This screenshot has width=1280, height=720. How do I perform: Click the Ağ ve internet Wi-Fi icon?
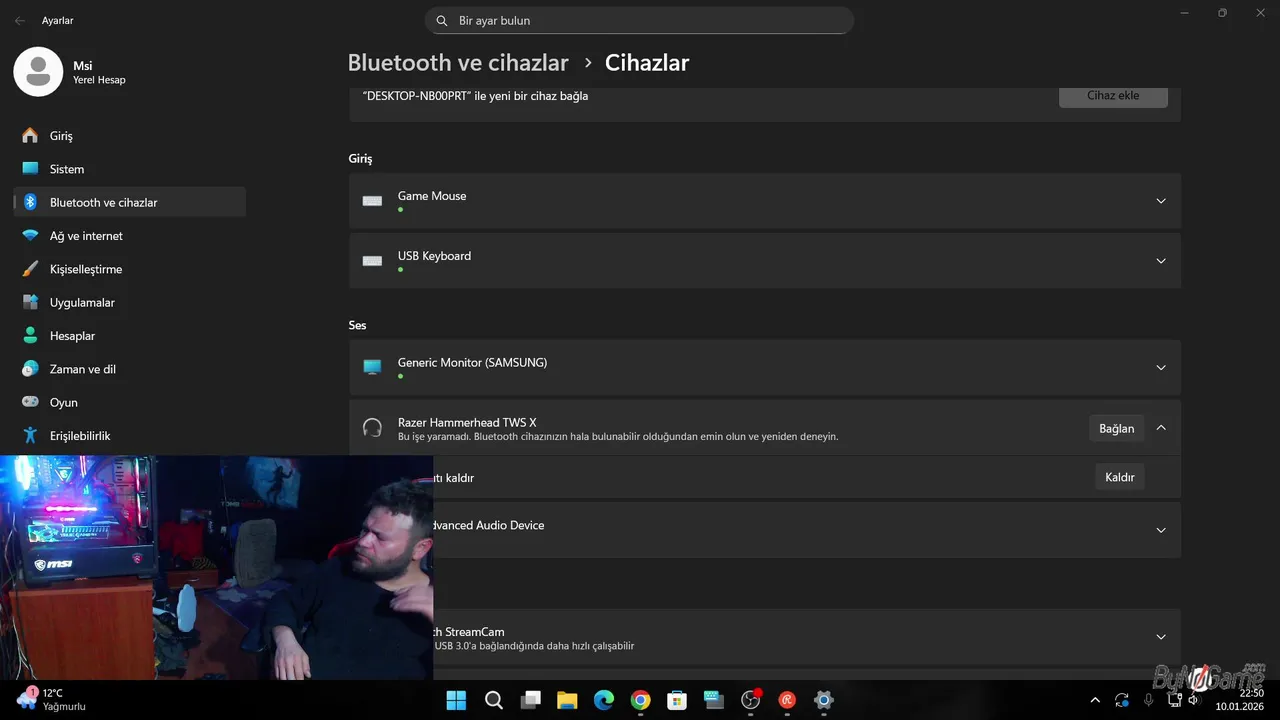coord(30,236)
